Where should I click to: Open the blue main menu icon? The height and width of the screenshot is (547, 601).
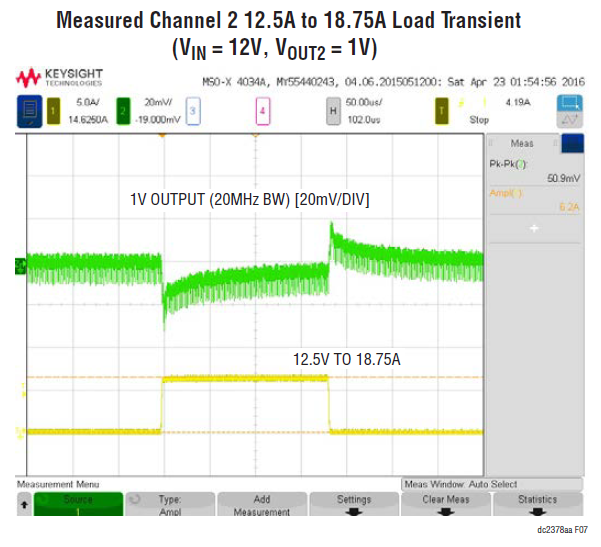click(x=26, y=110)
